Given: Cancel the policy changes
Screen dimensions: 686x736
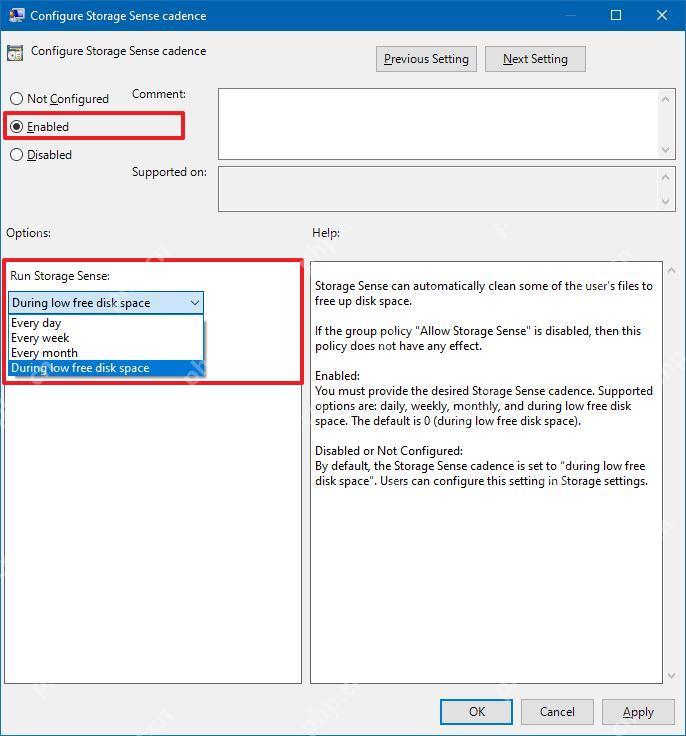Looking at the screenshot, I should [x=557, y=712].
